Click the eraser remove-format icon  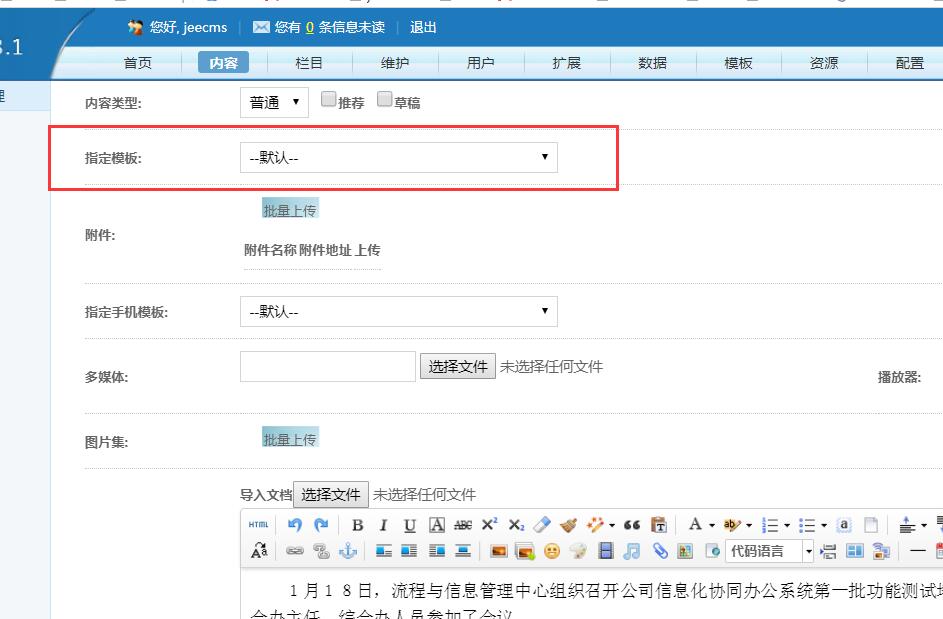tap(542, 525)
